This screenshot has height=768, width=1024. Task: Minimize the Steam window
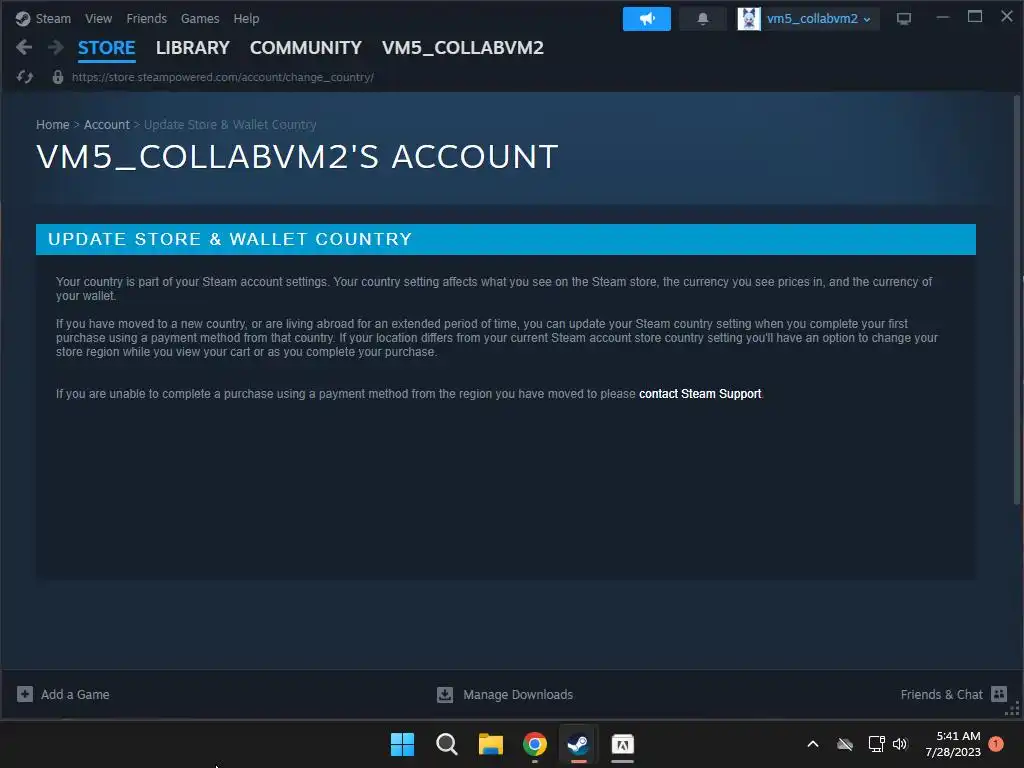(x=942, y=17)
